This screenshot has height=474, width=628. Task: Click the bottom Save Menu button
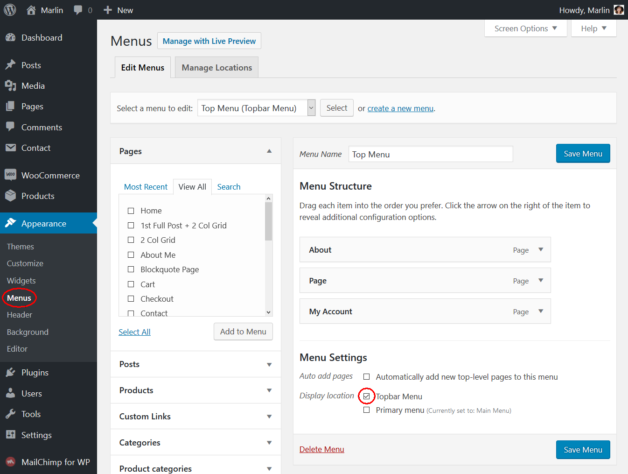583,450
